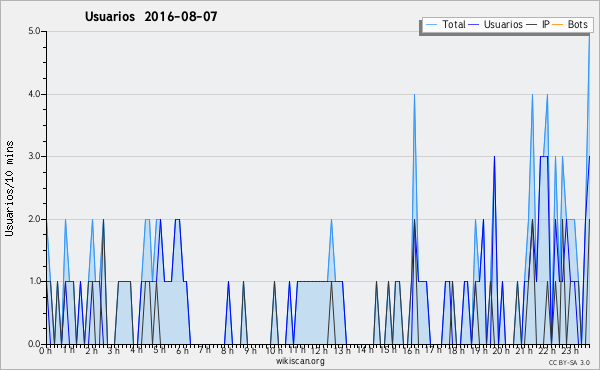Click the dark blue line swatch for Usuarios

coord(474,25)
